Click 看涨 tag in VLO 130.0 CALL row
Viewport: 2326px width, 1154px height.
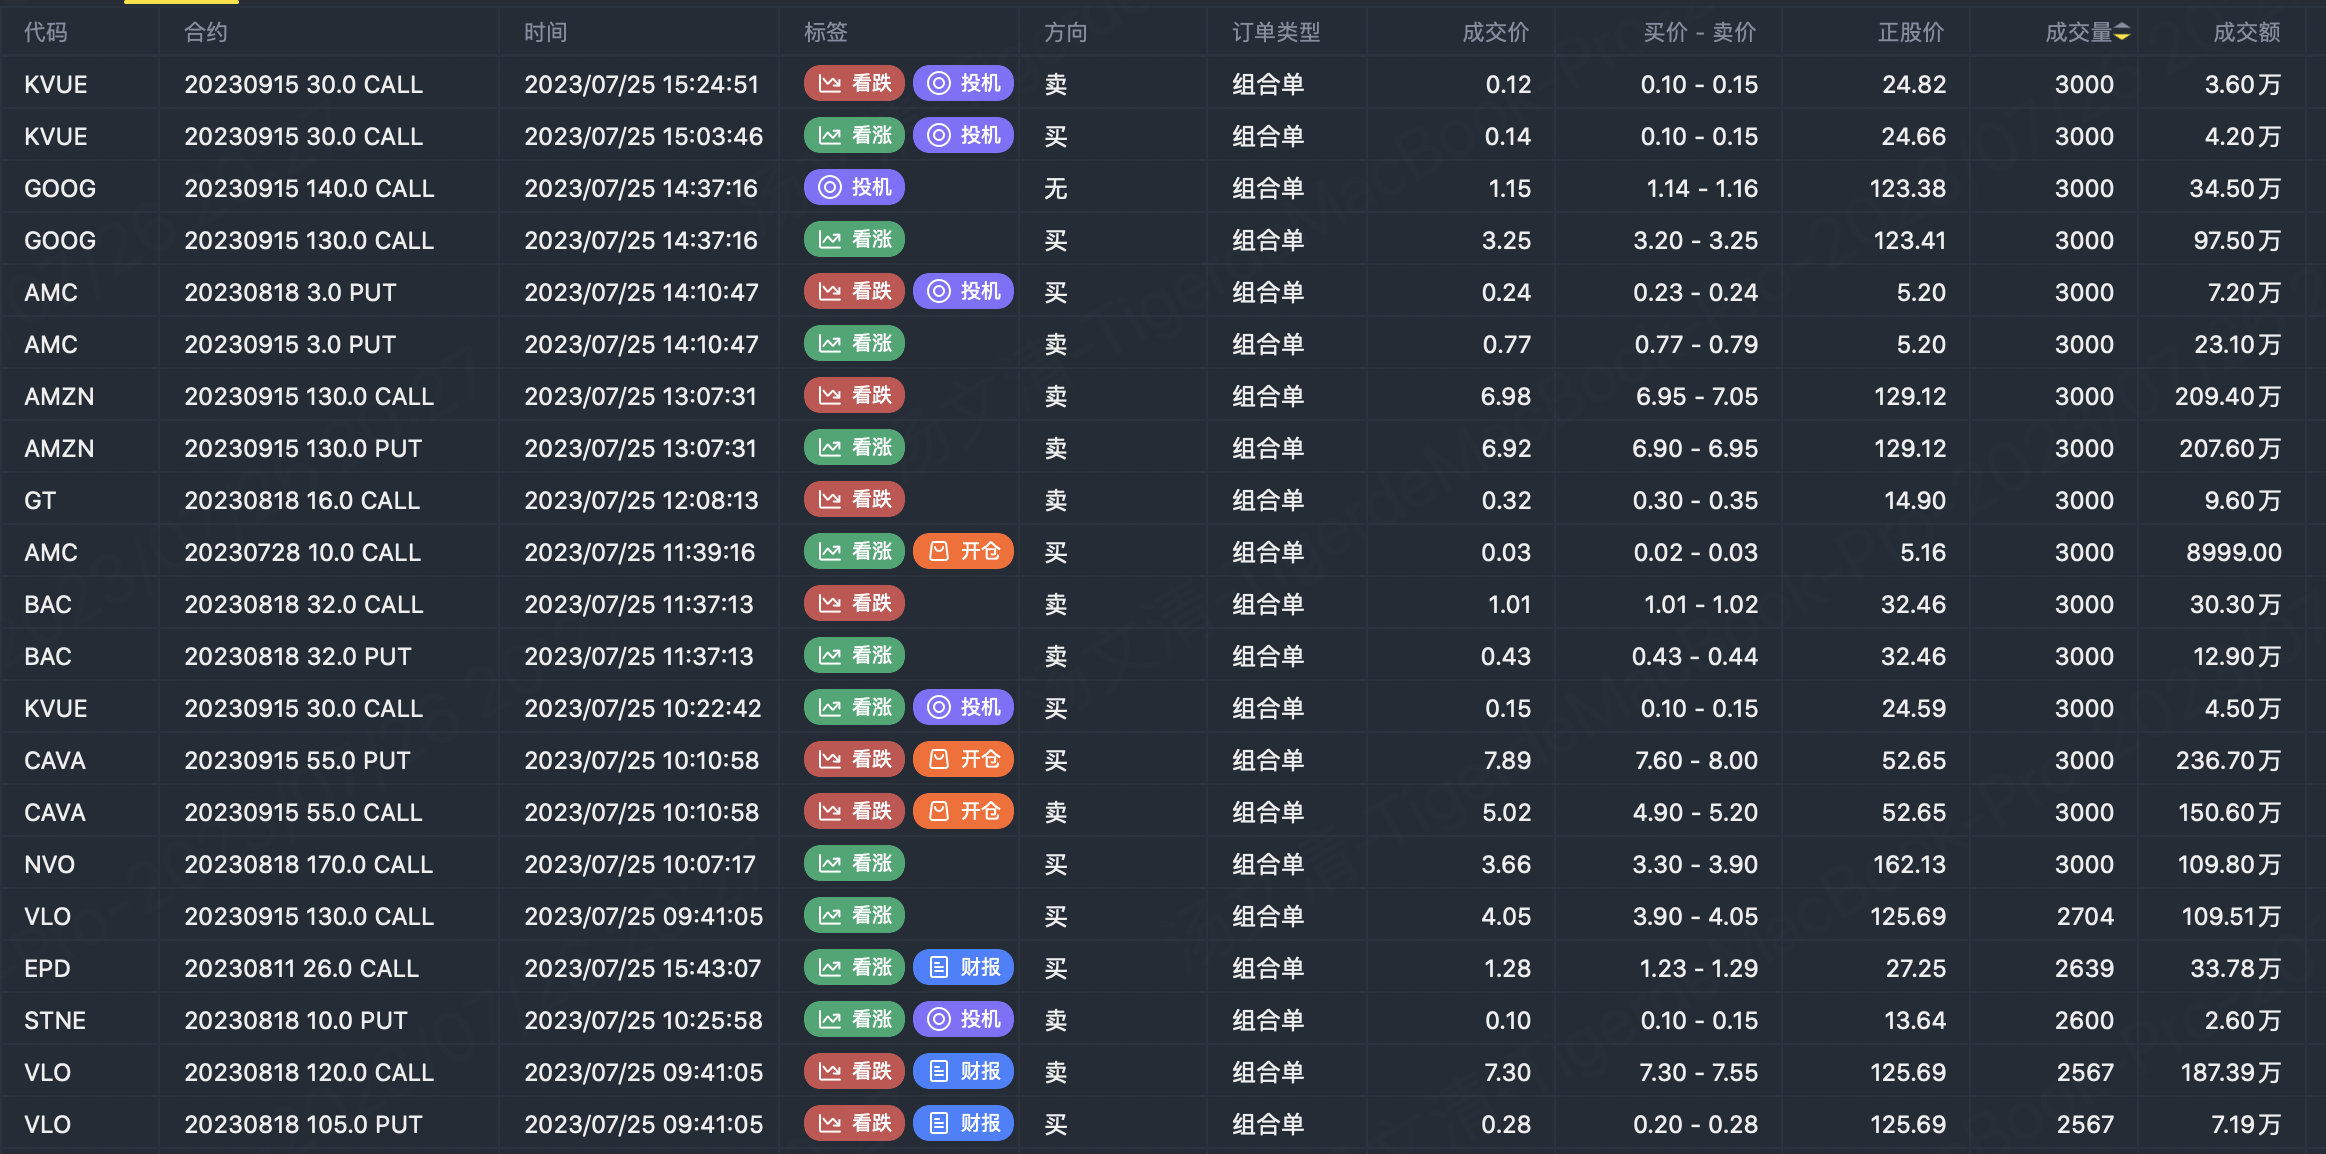(854, 915)
